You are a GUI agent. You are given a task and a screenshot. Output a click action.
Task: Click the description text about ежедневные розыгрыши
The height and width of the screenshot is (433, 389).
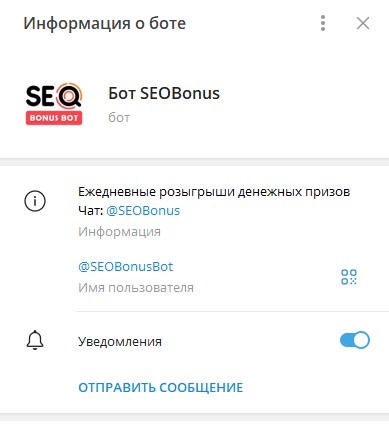pos(214,192)
